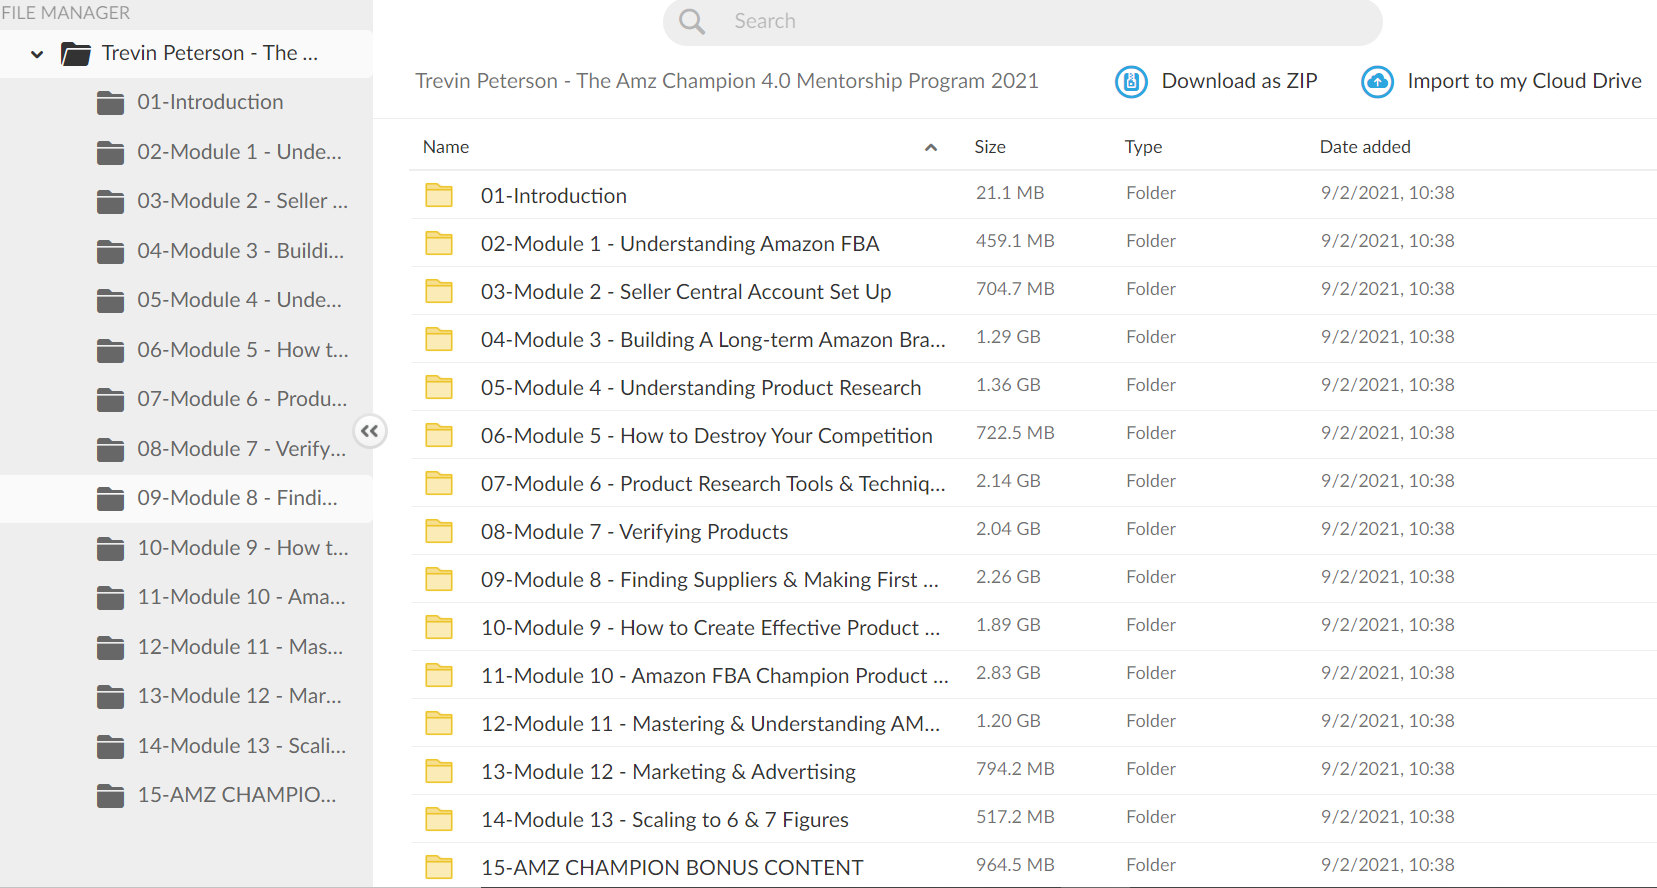Collapse the Trevin Peterson root folder tree

pyautogui.click(x=37, y=54)
